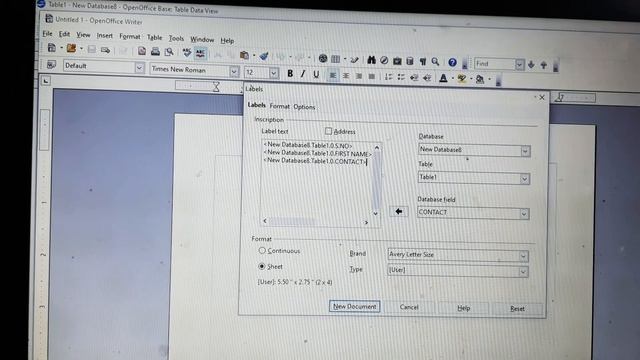
Task: Toggle Nonprinting Characters pilcrow icon
Action: point(423,62)
